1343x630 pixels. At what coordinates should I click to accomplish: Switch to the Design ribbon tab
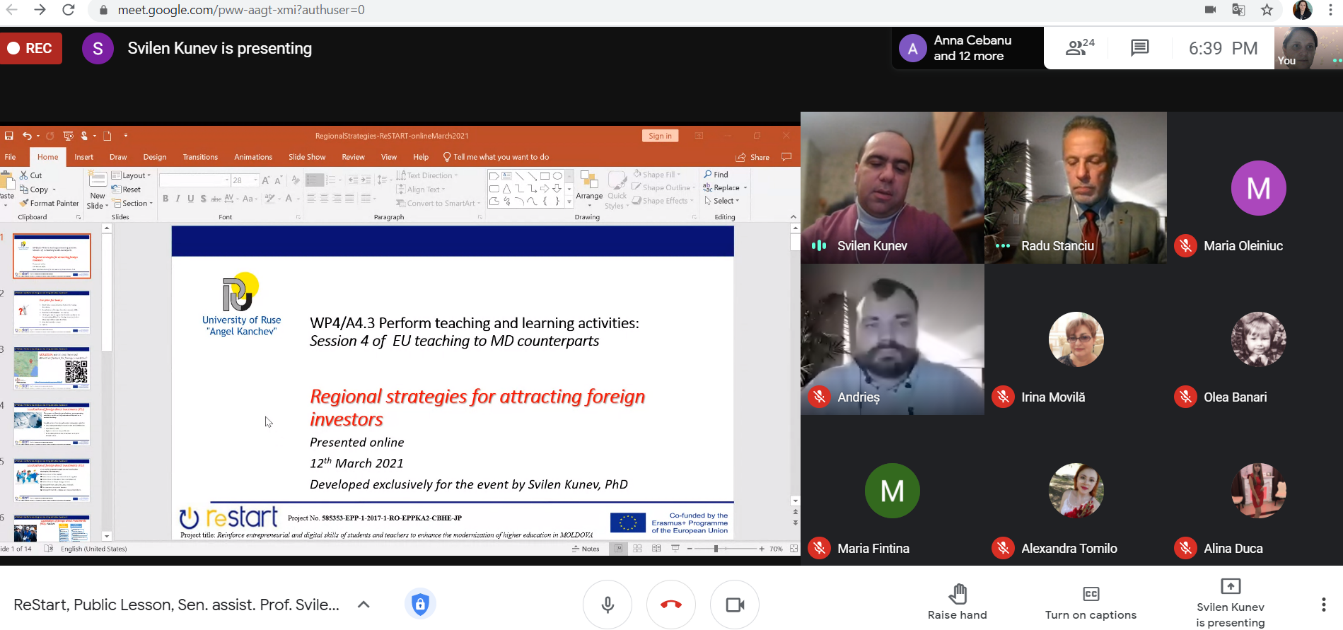(154, 157)
